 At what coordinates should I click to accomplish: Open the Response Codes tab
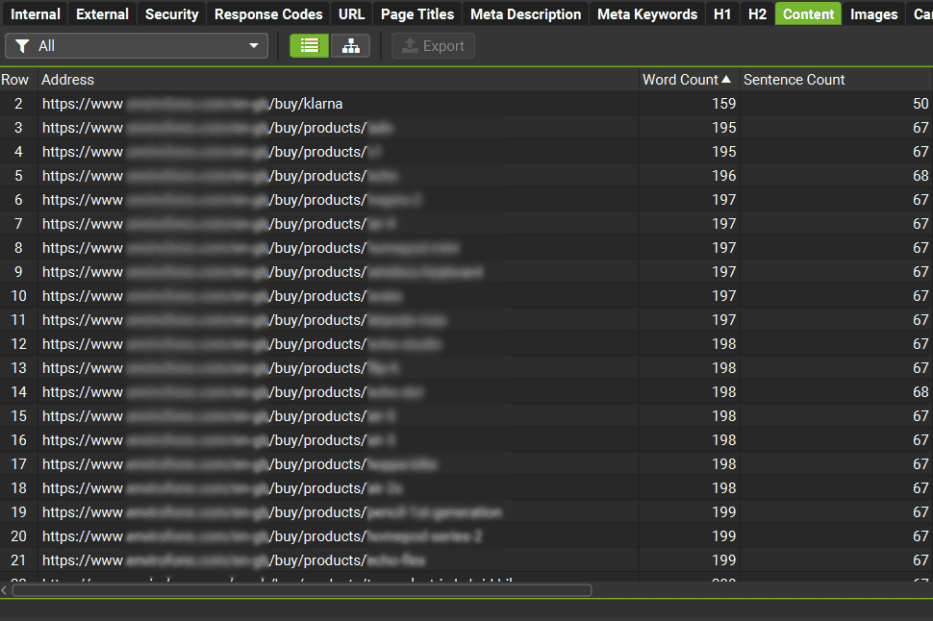click(x=267, y=13)
